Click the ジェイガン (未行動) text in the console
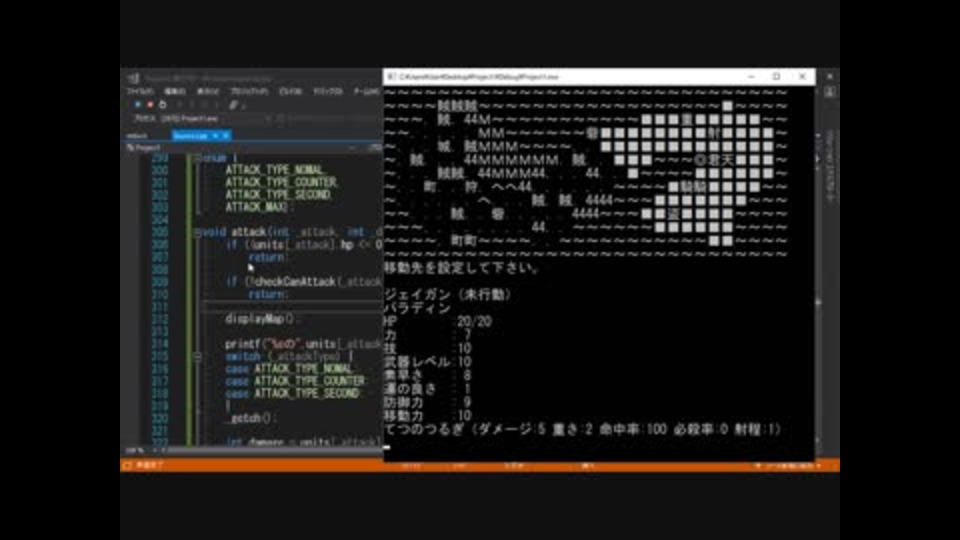Viewport: 960px width, 540px height. coord(448,294)
